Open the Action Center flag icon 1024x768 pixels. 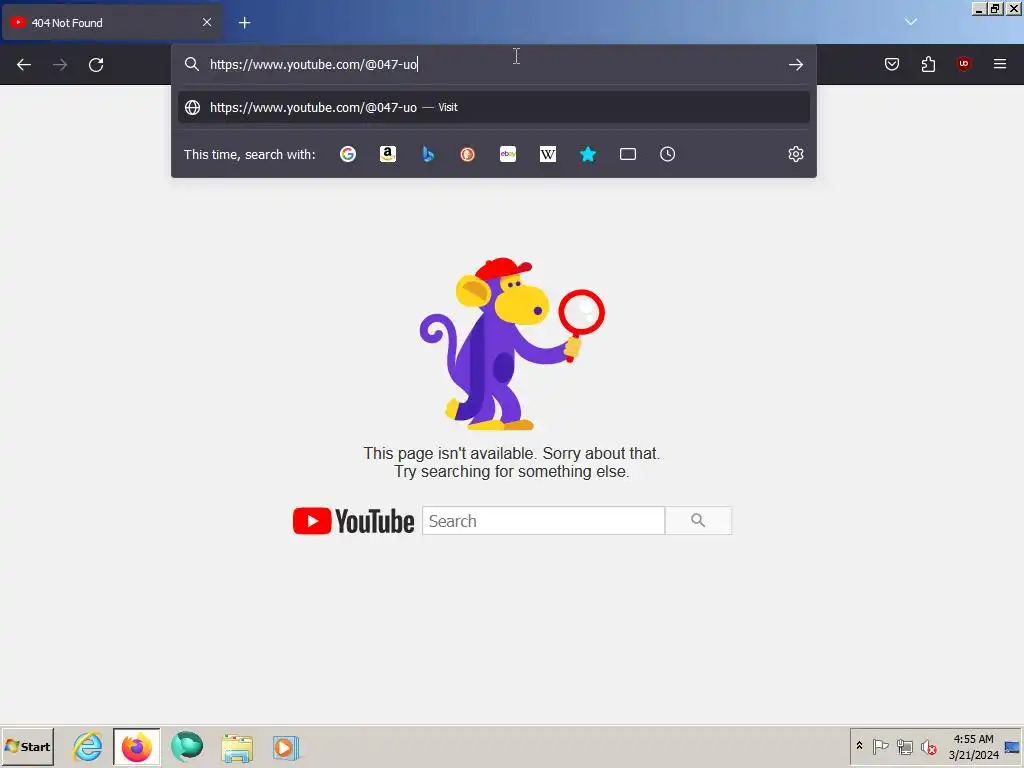coord(880,746)
